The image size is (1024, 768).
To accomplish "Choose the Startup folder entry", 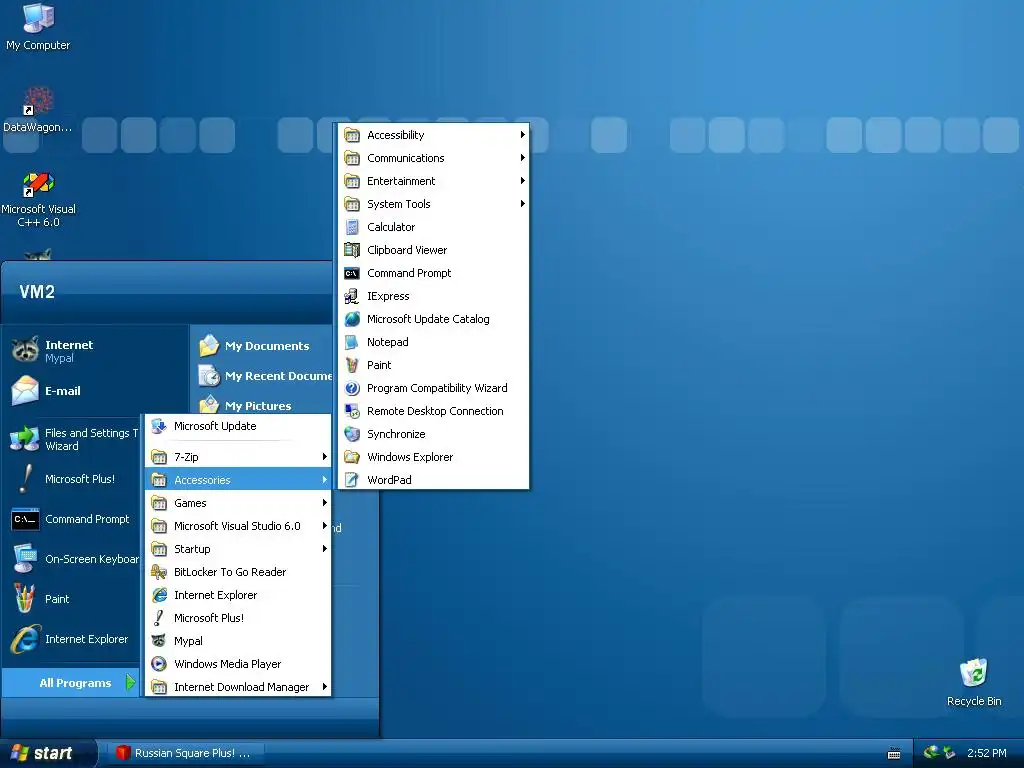I will (x=238, y=549).
